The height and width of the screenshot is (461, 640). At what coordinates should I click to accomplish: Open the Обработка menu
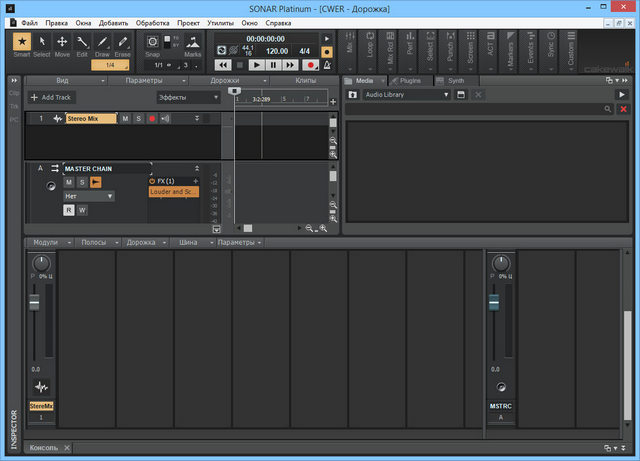(153, 22)
